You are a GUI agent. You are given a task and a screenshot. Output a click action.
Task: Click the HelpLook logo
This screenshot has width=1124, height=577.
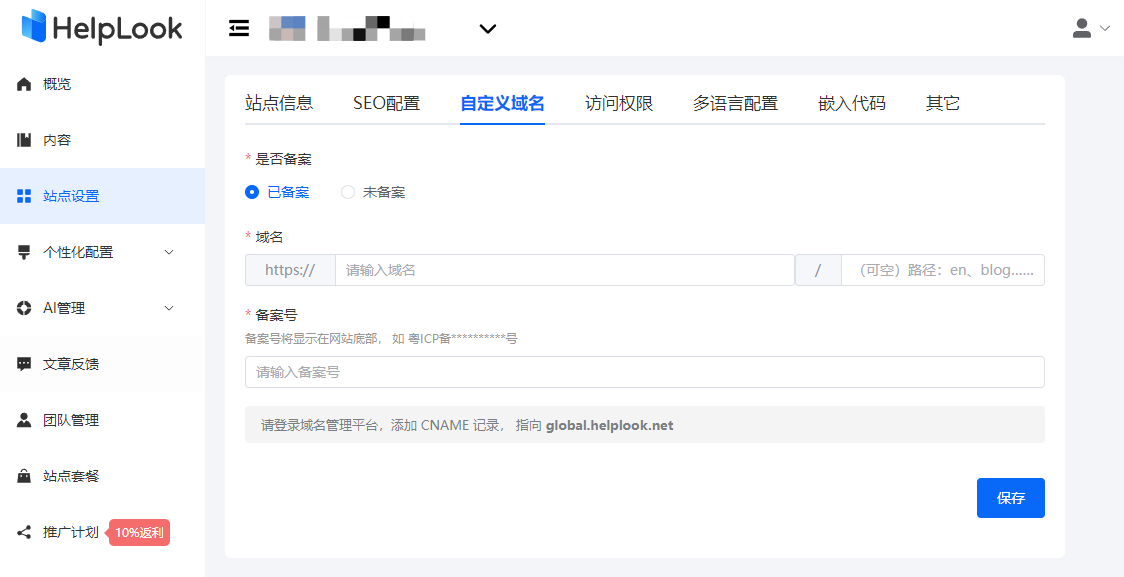pyautogui.click(x=101, y=28)
